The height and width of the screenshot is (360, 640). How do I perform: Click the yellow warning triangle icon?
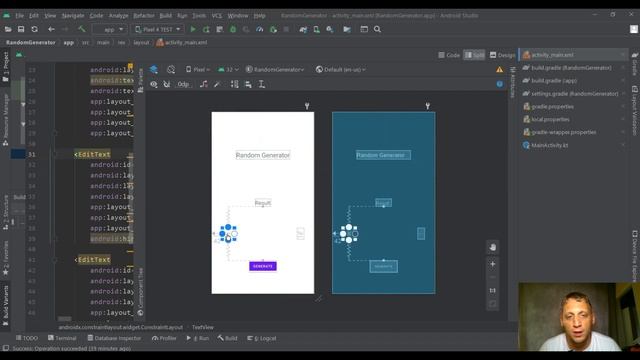[500, 70]
